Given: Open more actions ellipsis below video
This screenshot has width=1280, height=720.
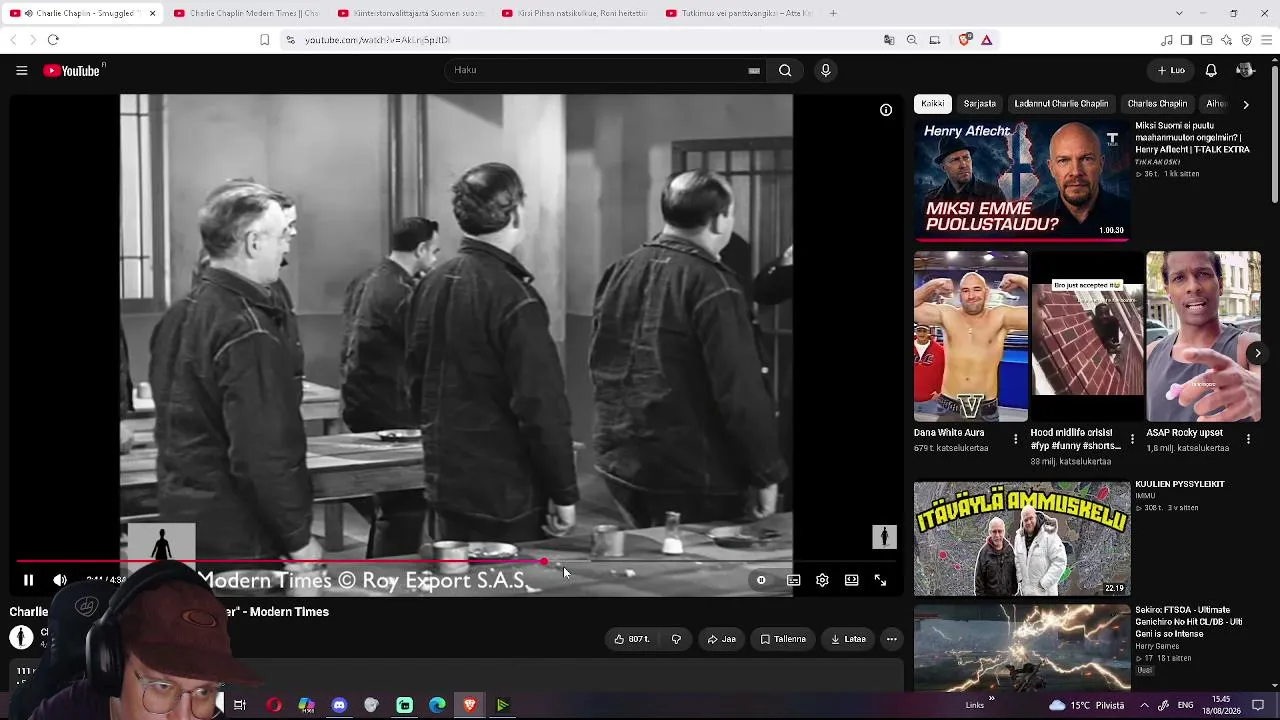Looking at the screenshot, I should pyautogui.click(x=892, y=639).
